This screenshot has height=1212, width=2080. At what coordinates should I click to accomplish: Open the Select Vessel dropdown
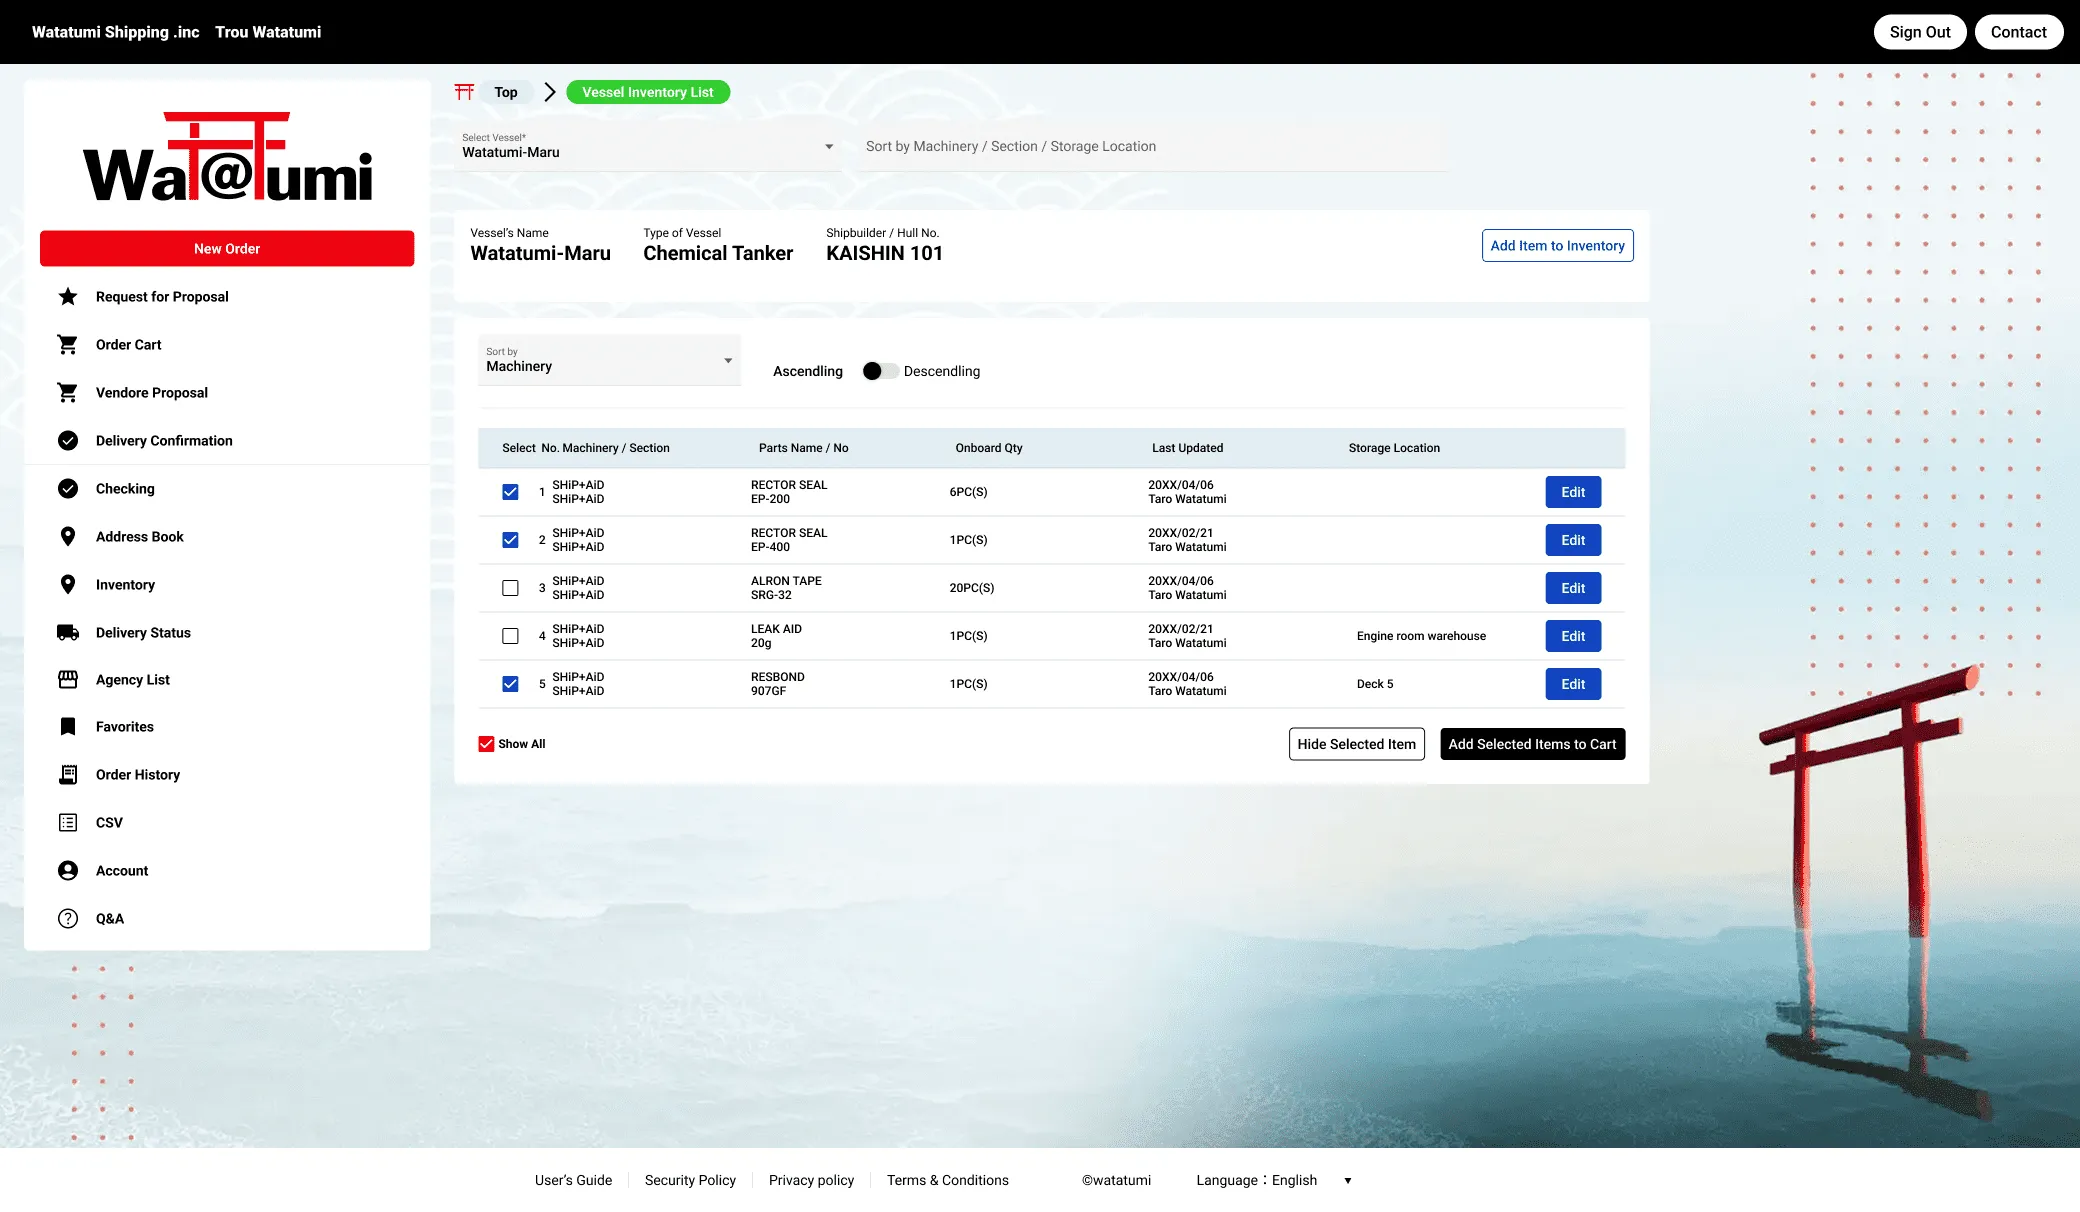(647, 147)
